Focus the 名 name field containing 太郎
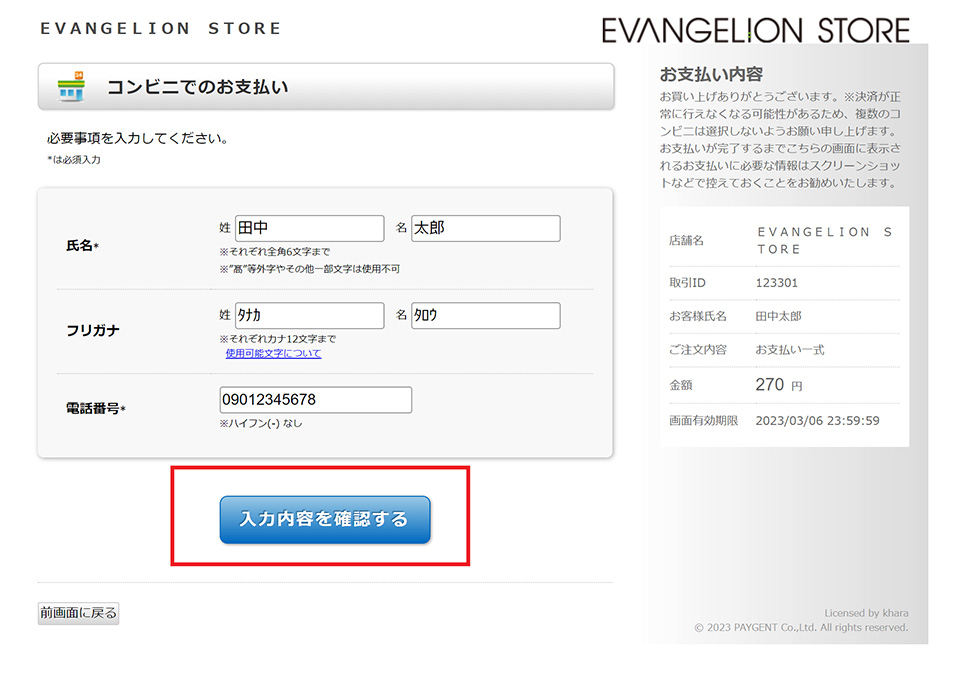Viewport: 960px width, 674px height. coord(486,228)
